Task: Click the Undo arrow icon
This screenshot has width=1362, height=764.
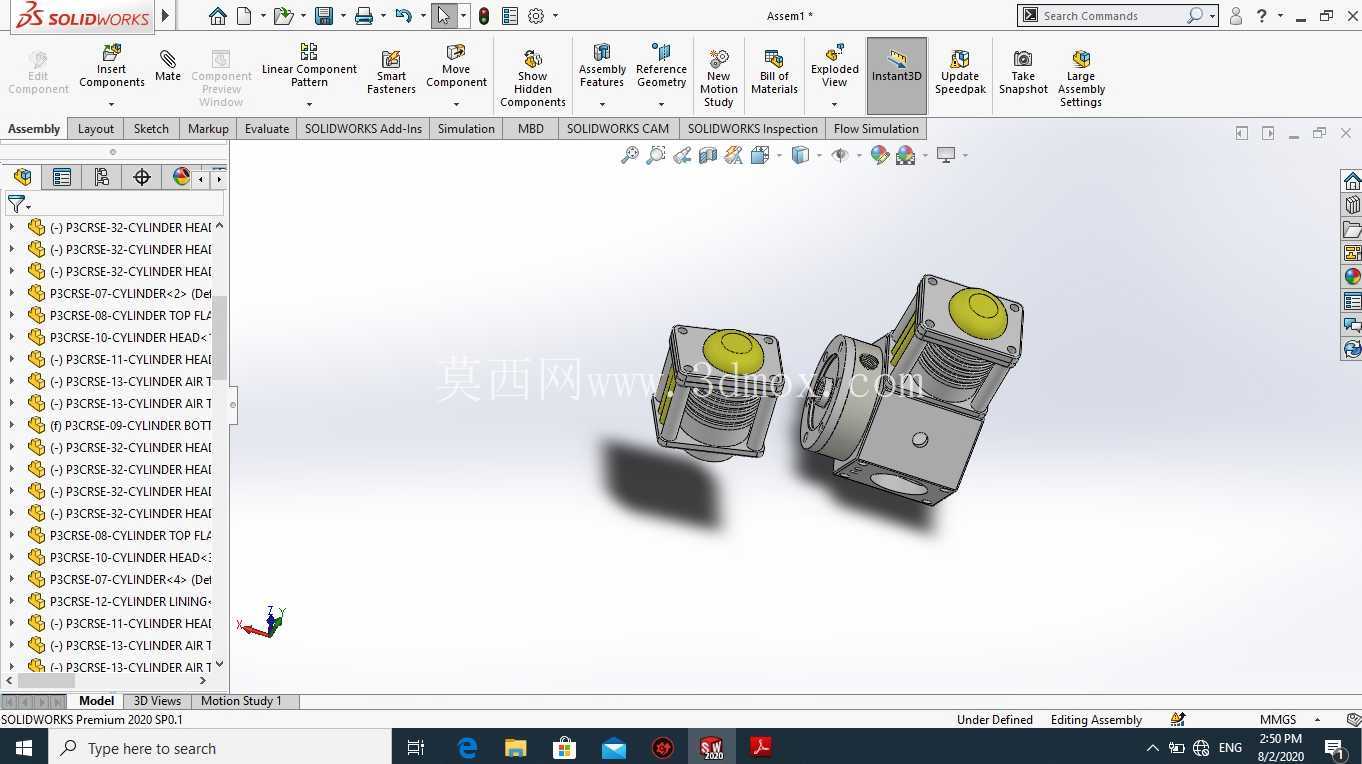Action: 403,16
